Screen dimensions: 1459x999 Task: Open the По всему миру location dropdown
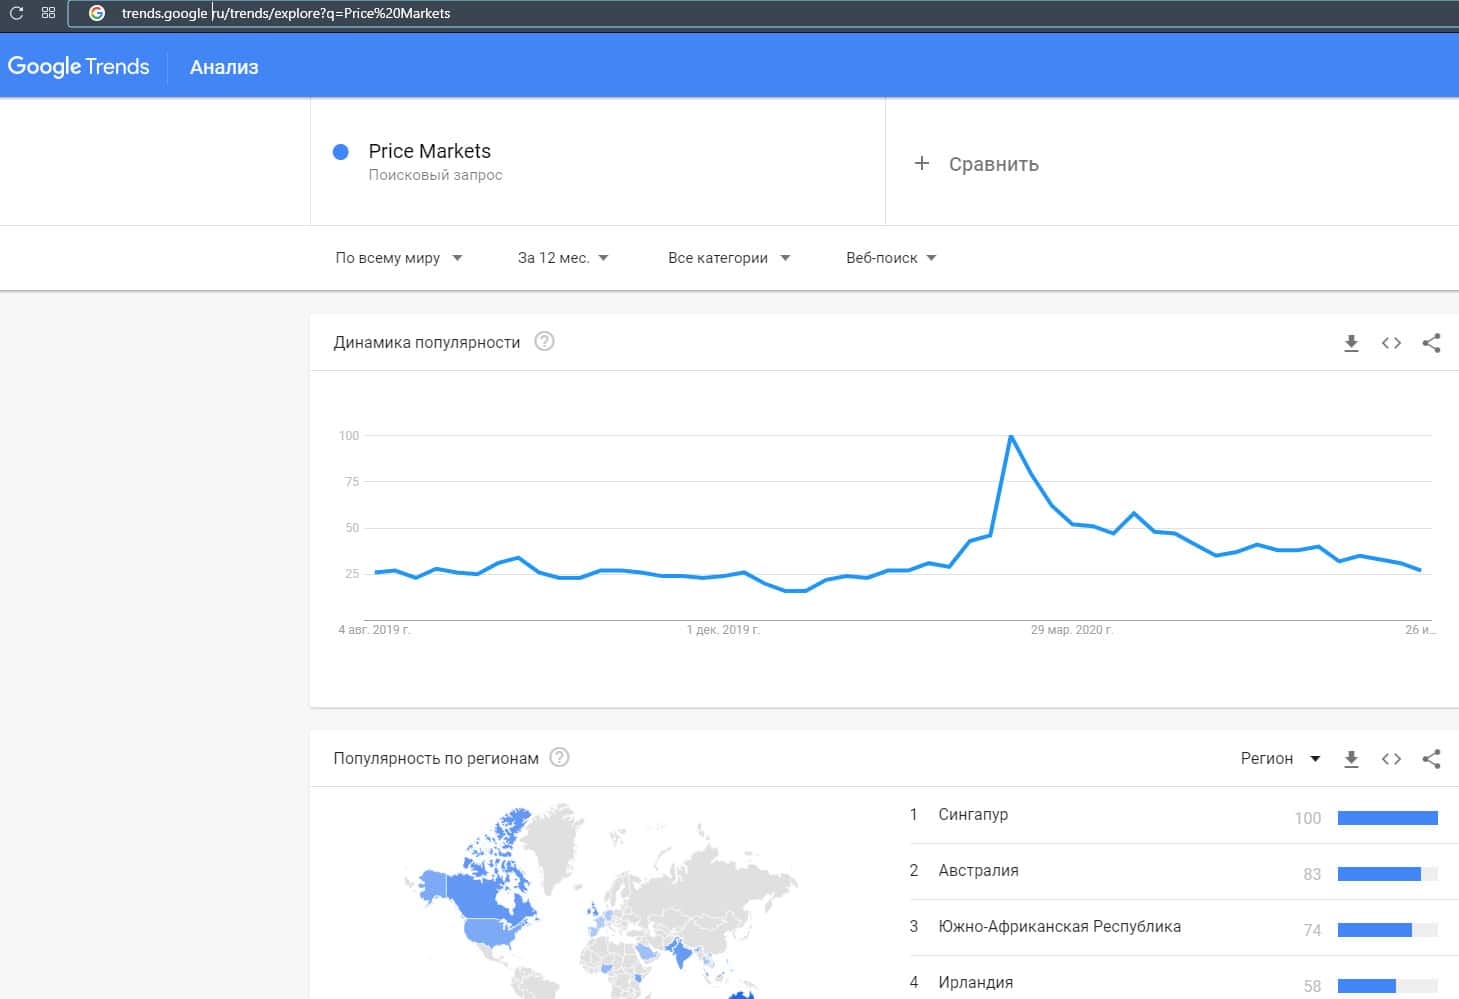pyautogui.click(x=398, y=258)
